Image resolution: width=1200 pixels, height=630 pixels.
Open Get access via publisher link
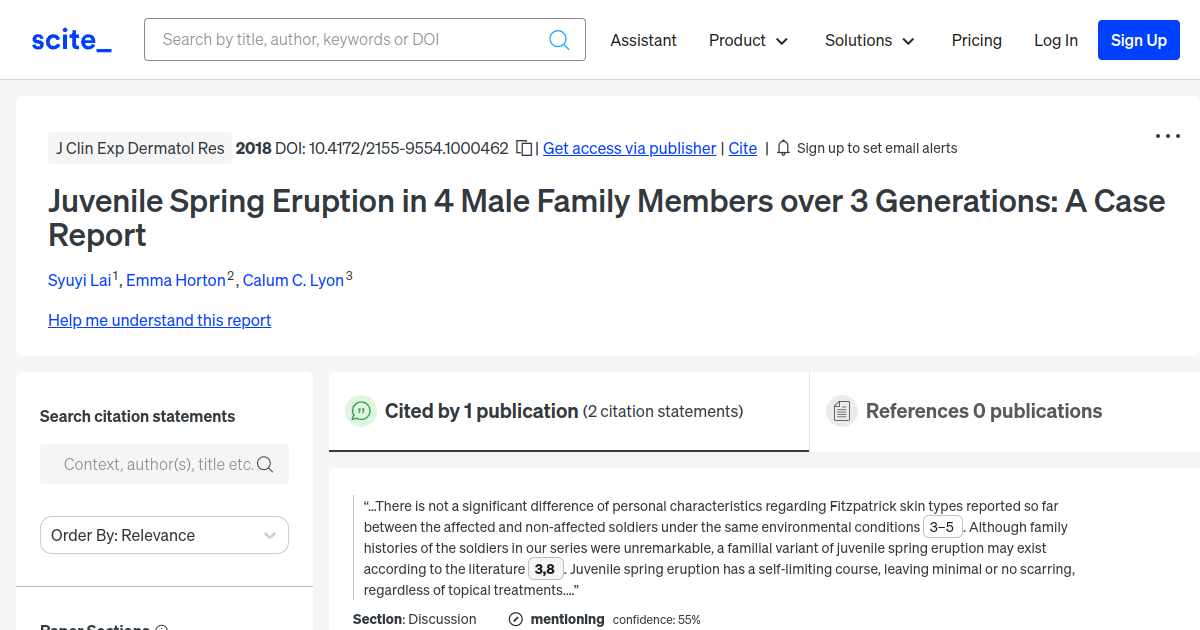(x=629, y=148)
